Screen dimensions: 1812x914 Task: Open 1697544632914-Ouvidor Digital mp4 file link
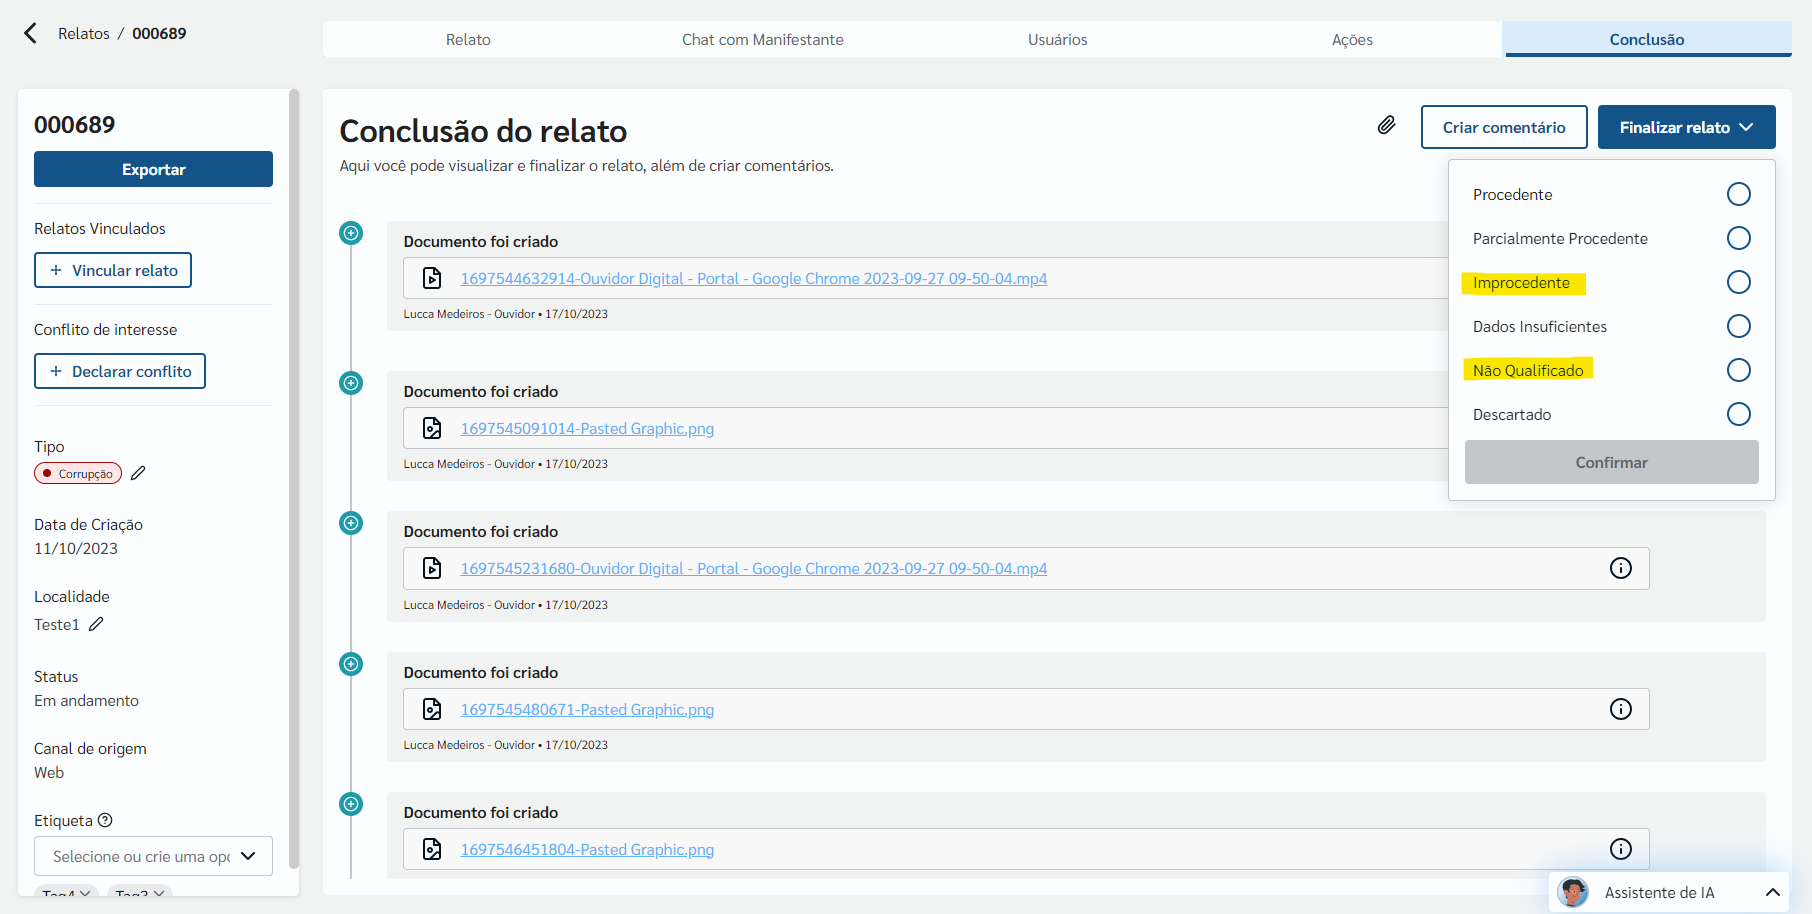(754, 278)
